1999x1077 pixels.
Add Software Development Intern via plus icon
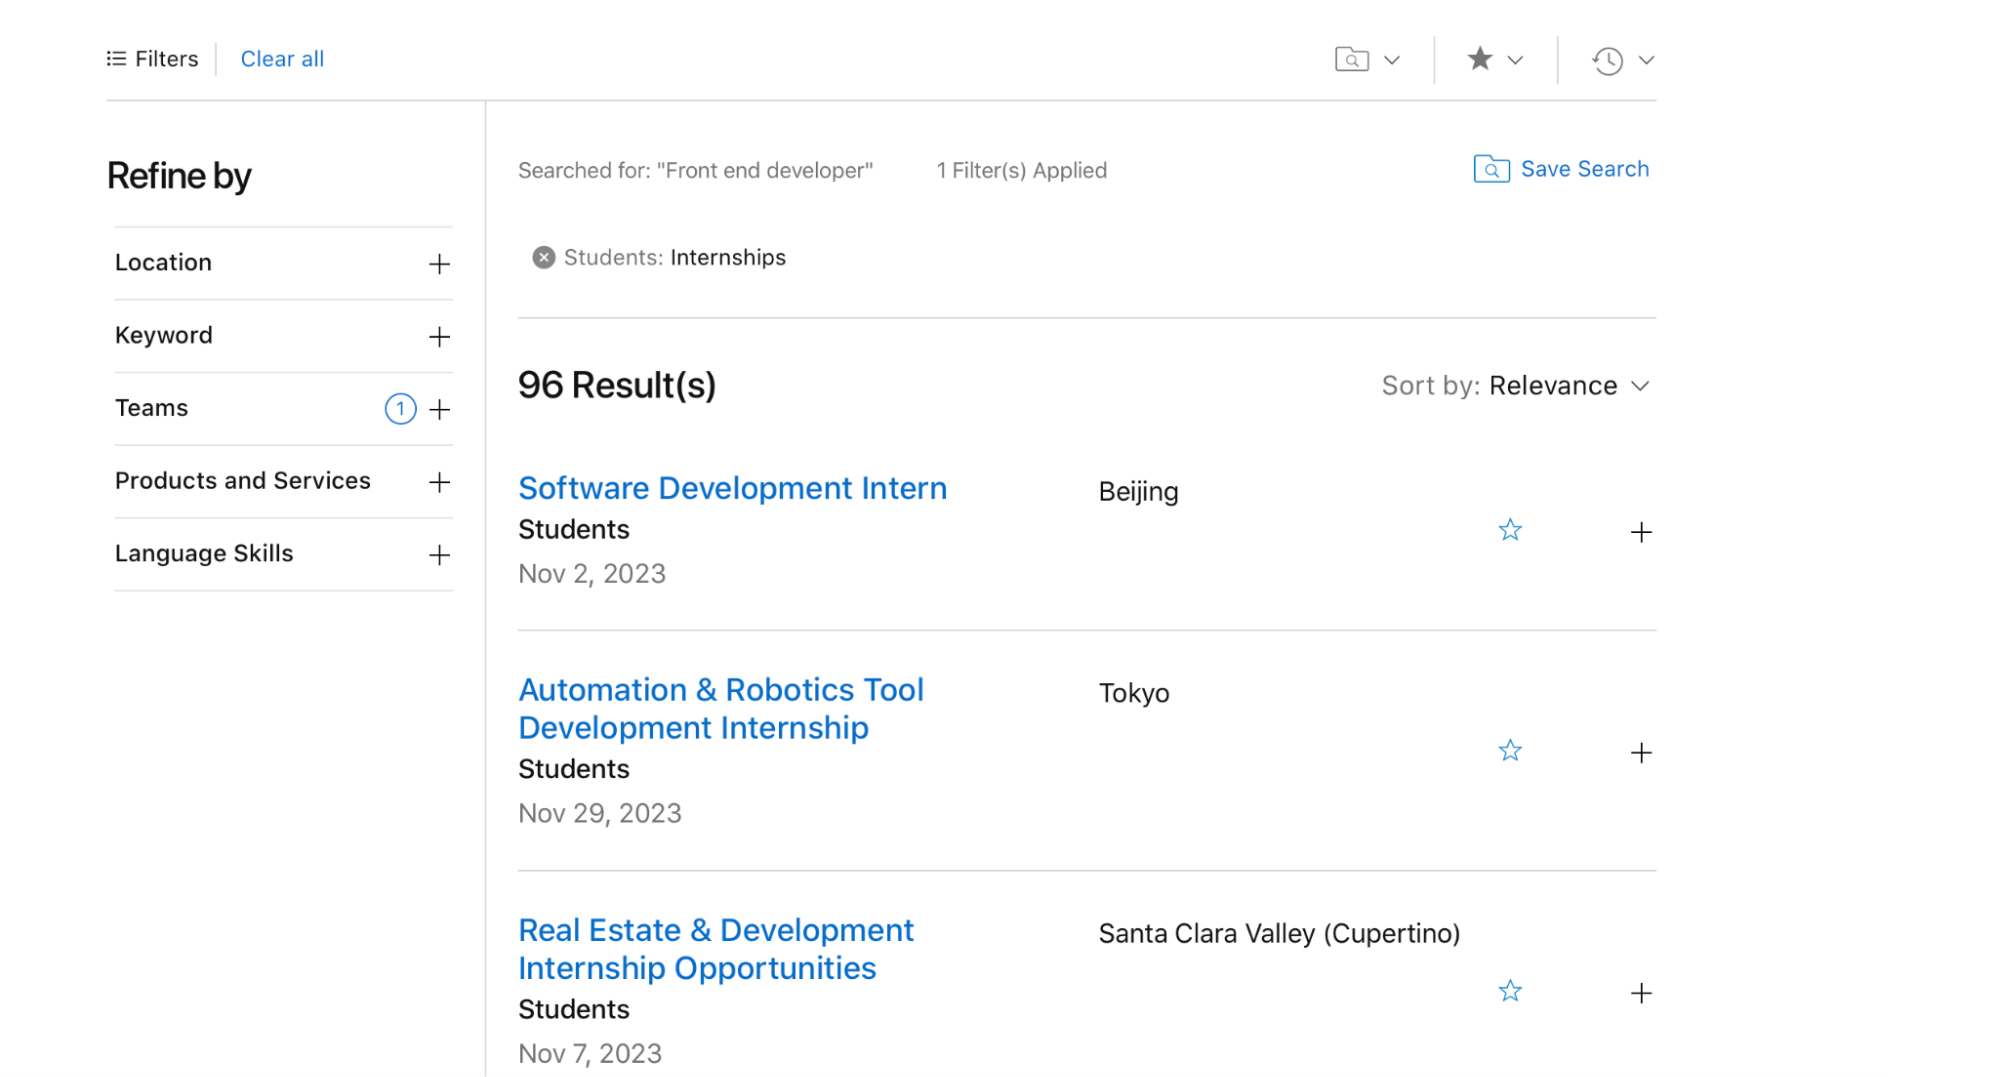[x=1641, y=532]
